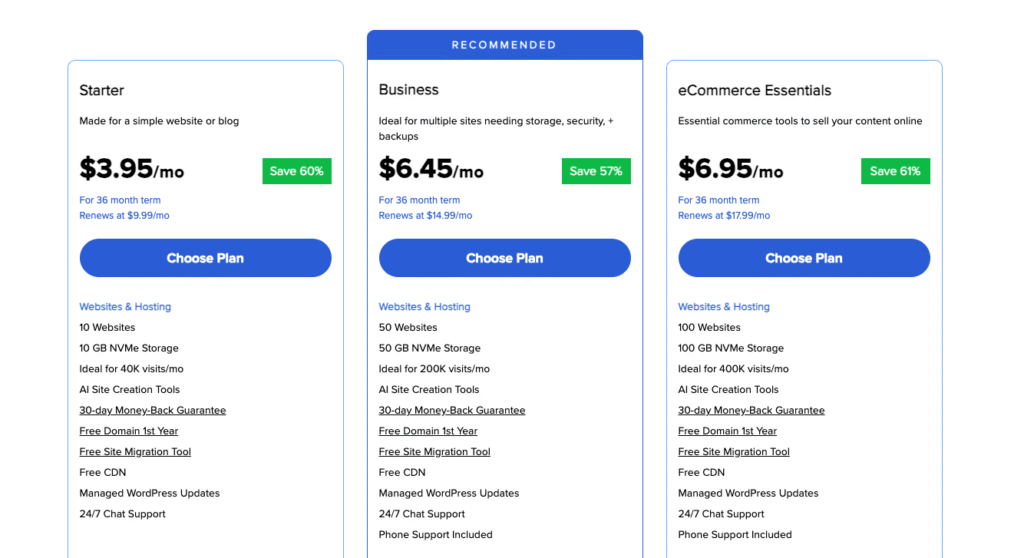Screen dimensions: 1024x558
Task: Open Business plan's 30-day Money-Back Guarantee link
Action: click(451, 410)
